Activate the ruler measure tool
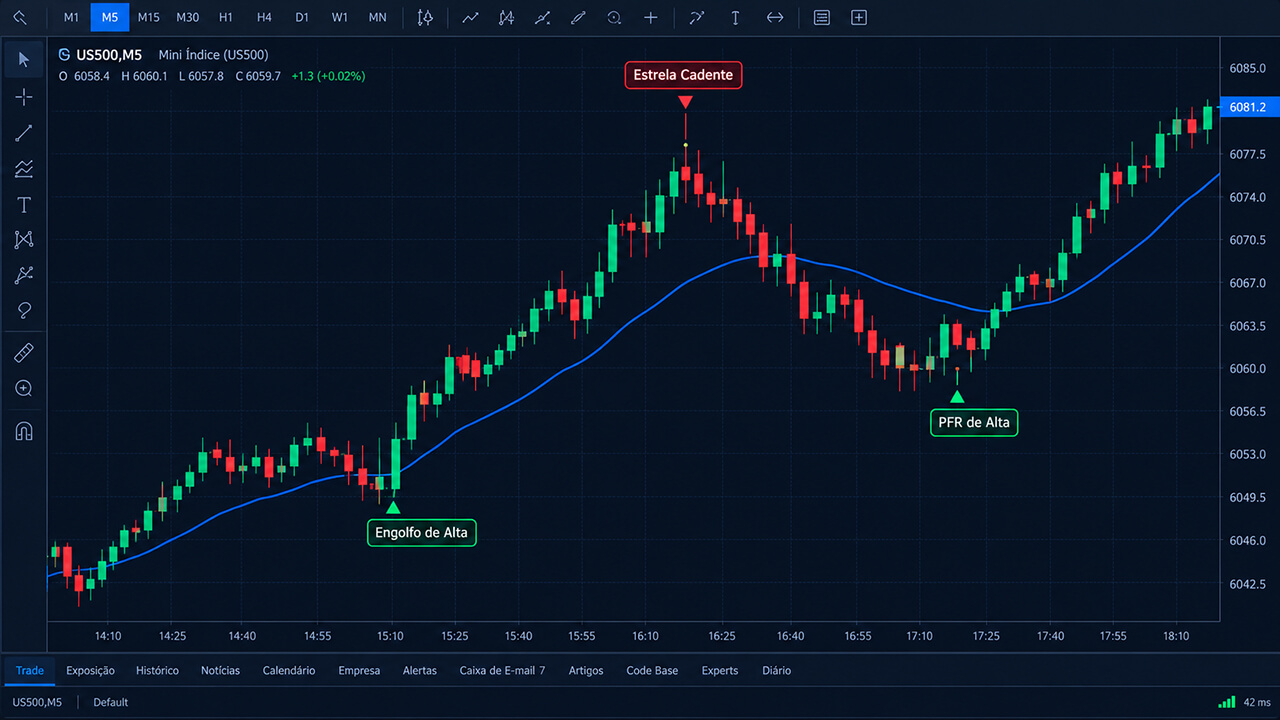1280x720 pixels. pyautogui.click(x=24, y=353)
